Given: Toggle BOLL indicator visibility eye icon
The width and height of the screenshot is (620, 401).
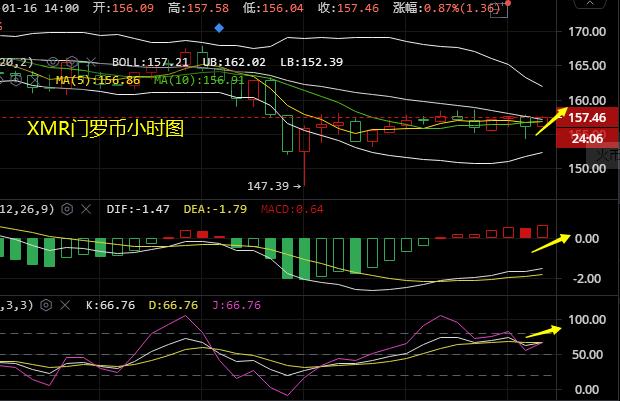Looking at the screenshot, I should click(x=53, y=62).
